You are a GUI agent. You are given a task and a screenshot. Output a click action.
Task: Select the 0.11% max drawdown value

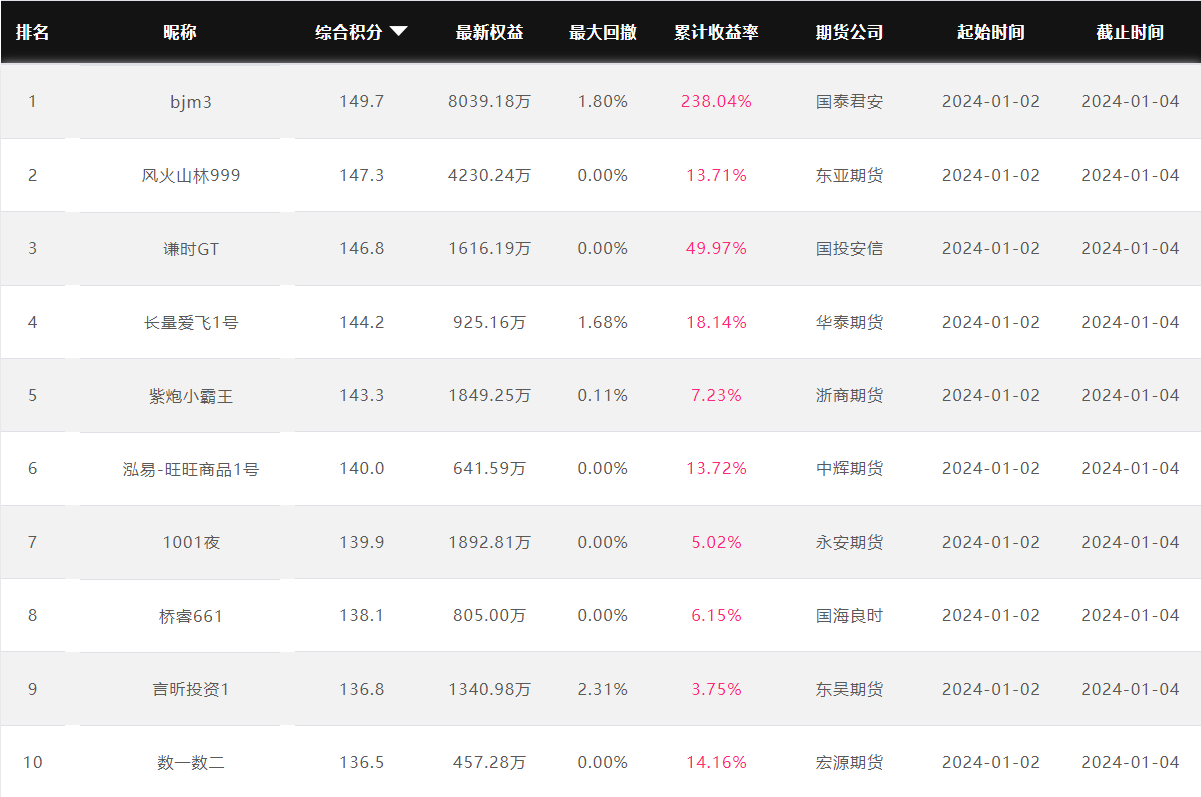click(603, 395)
